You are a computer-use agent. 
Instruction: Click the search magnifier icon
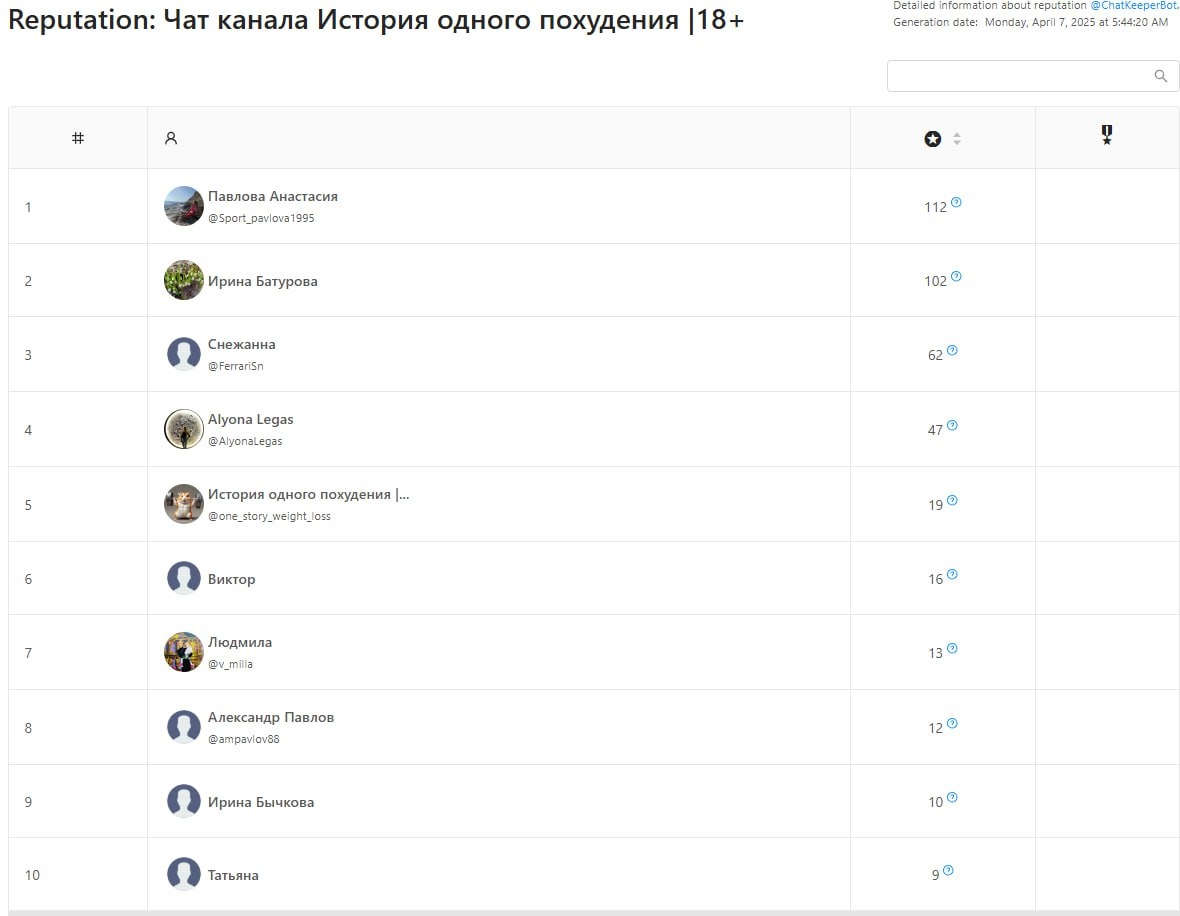point(1160,76)
